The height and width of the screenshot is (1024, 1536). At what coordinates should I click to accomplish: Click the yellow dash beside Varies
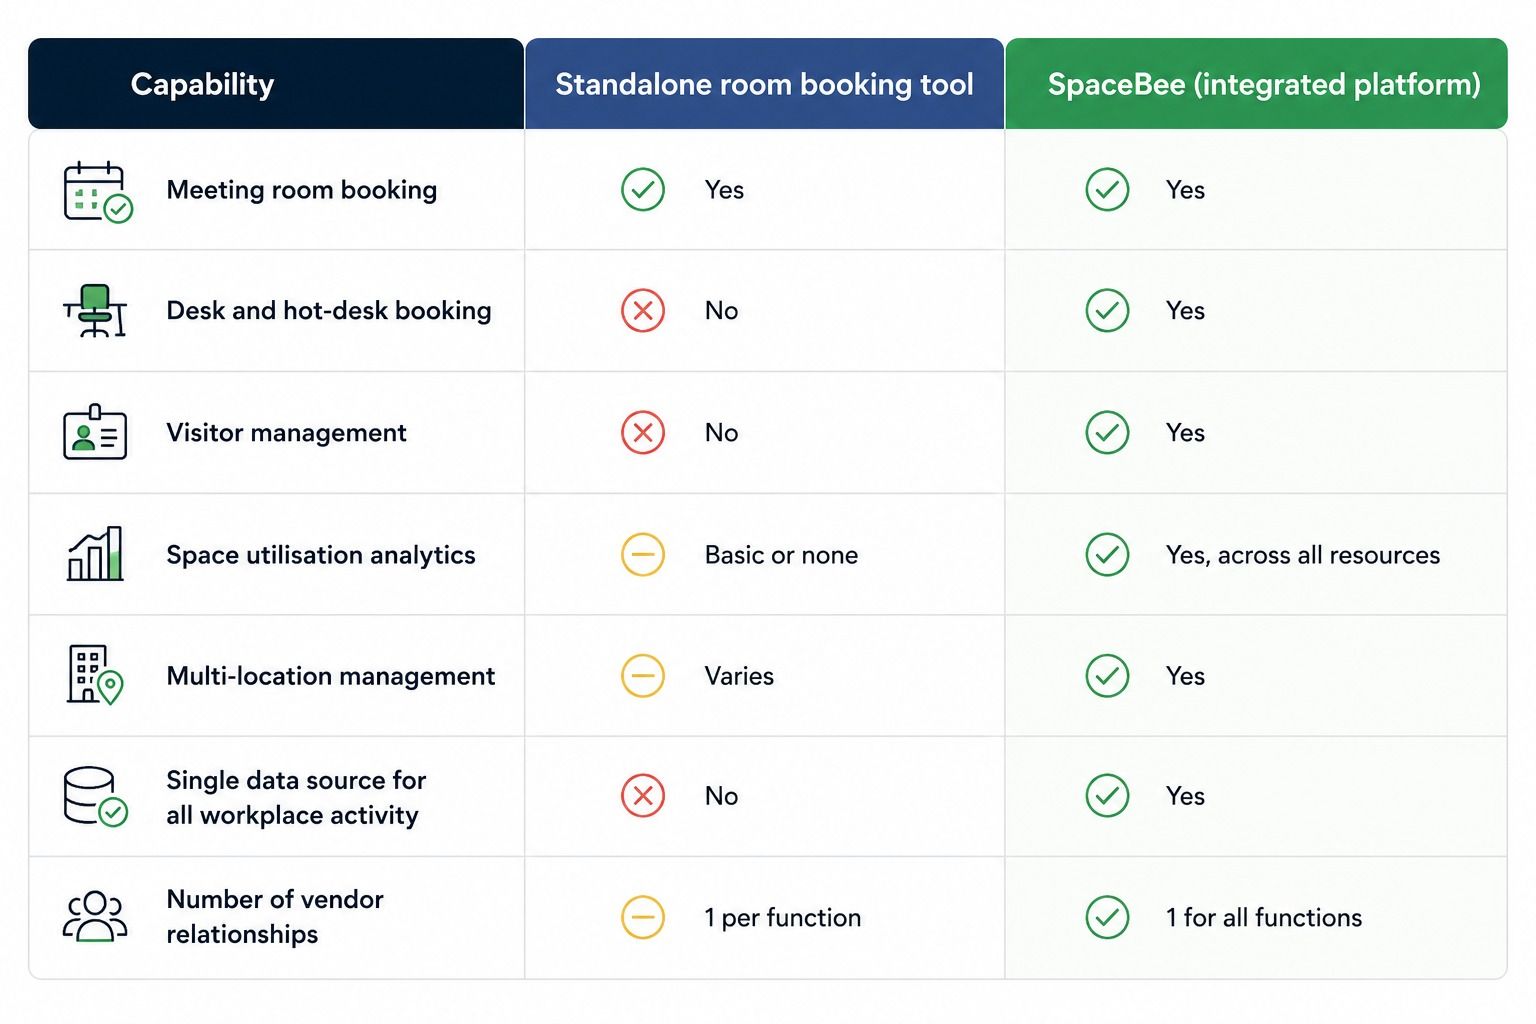pos(643,675)
